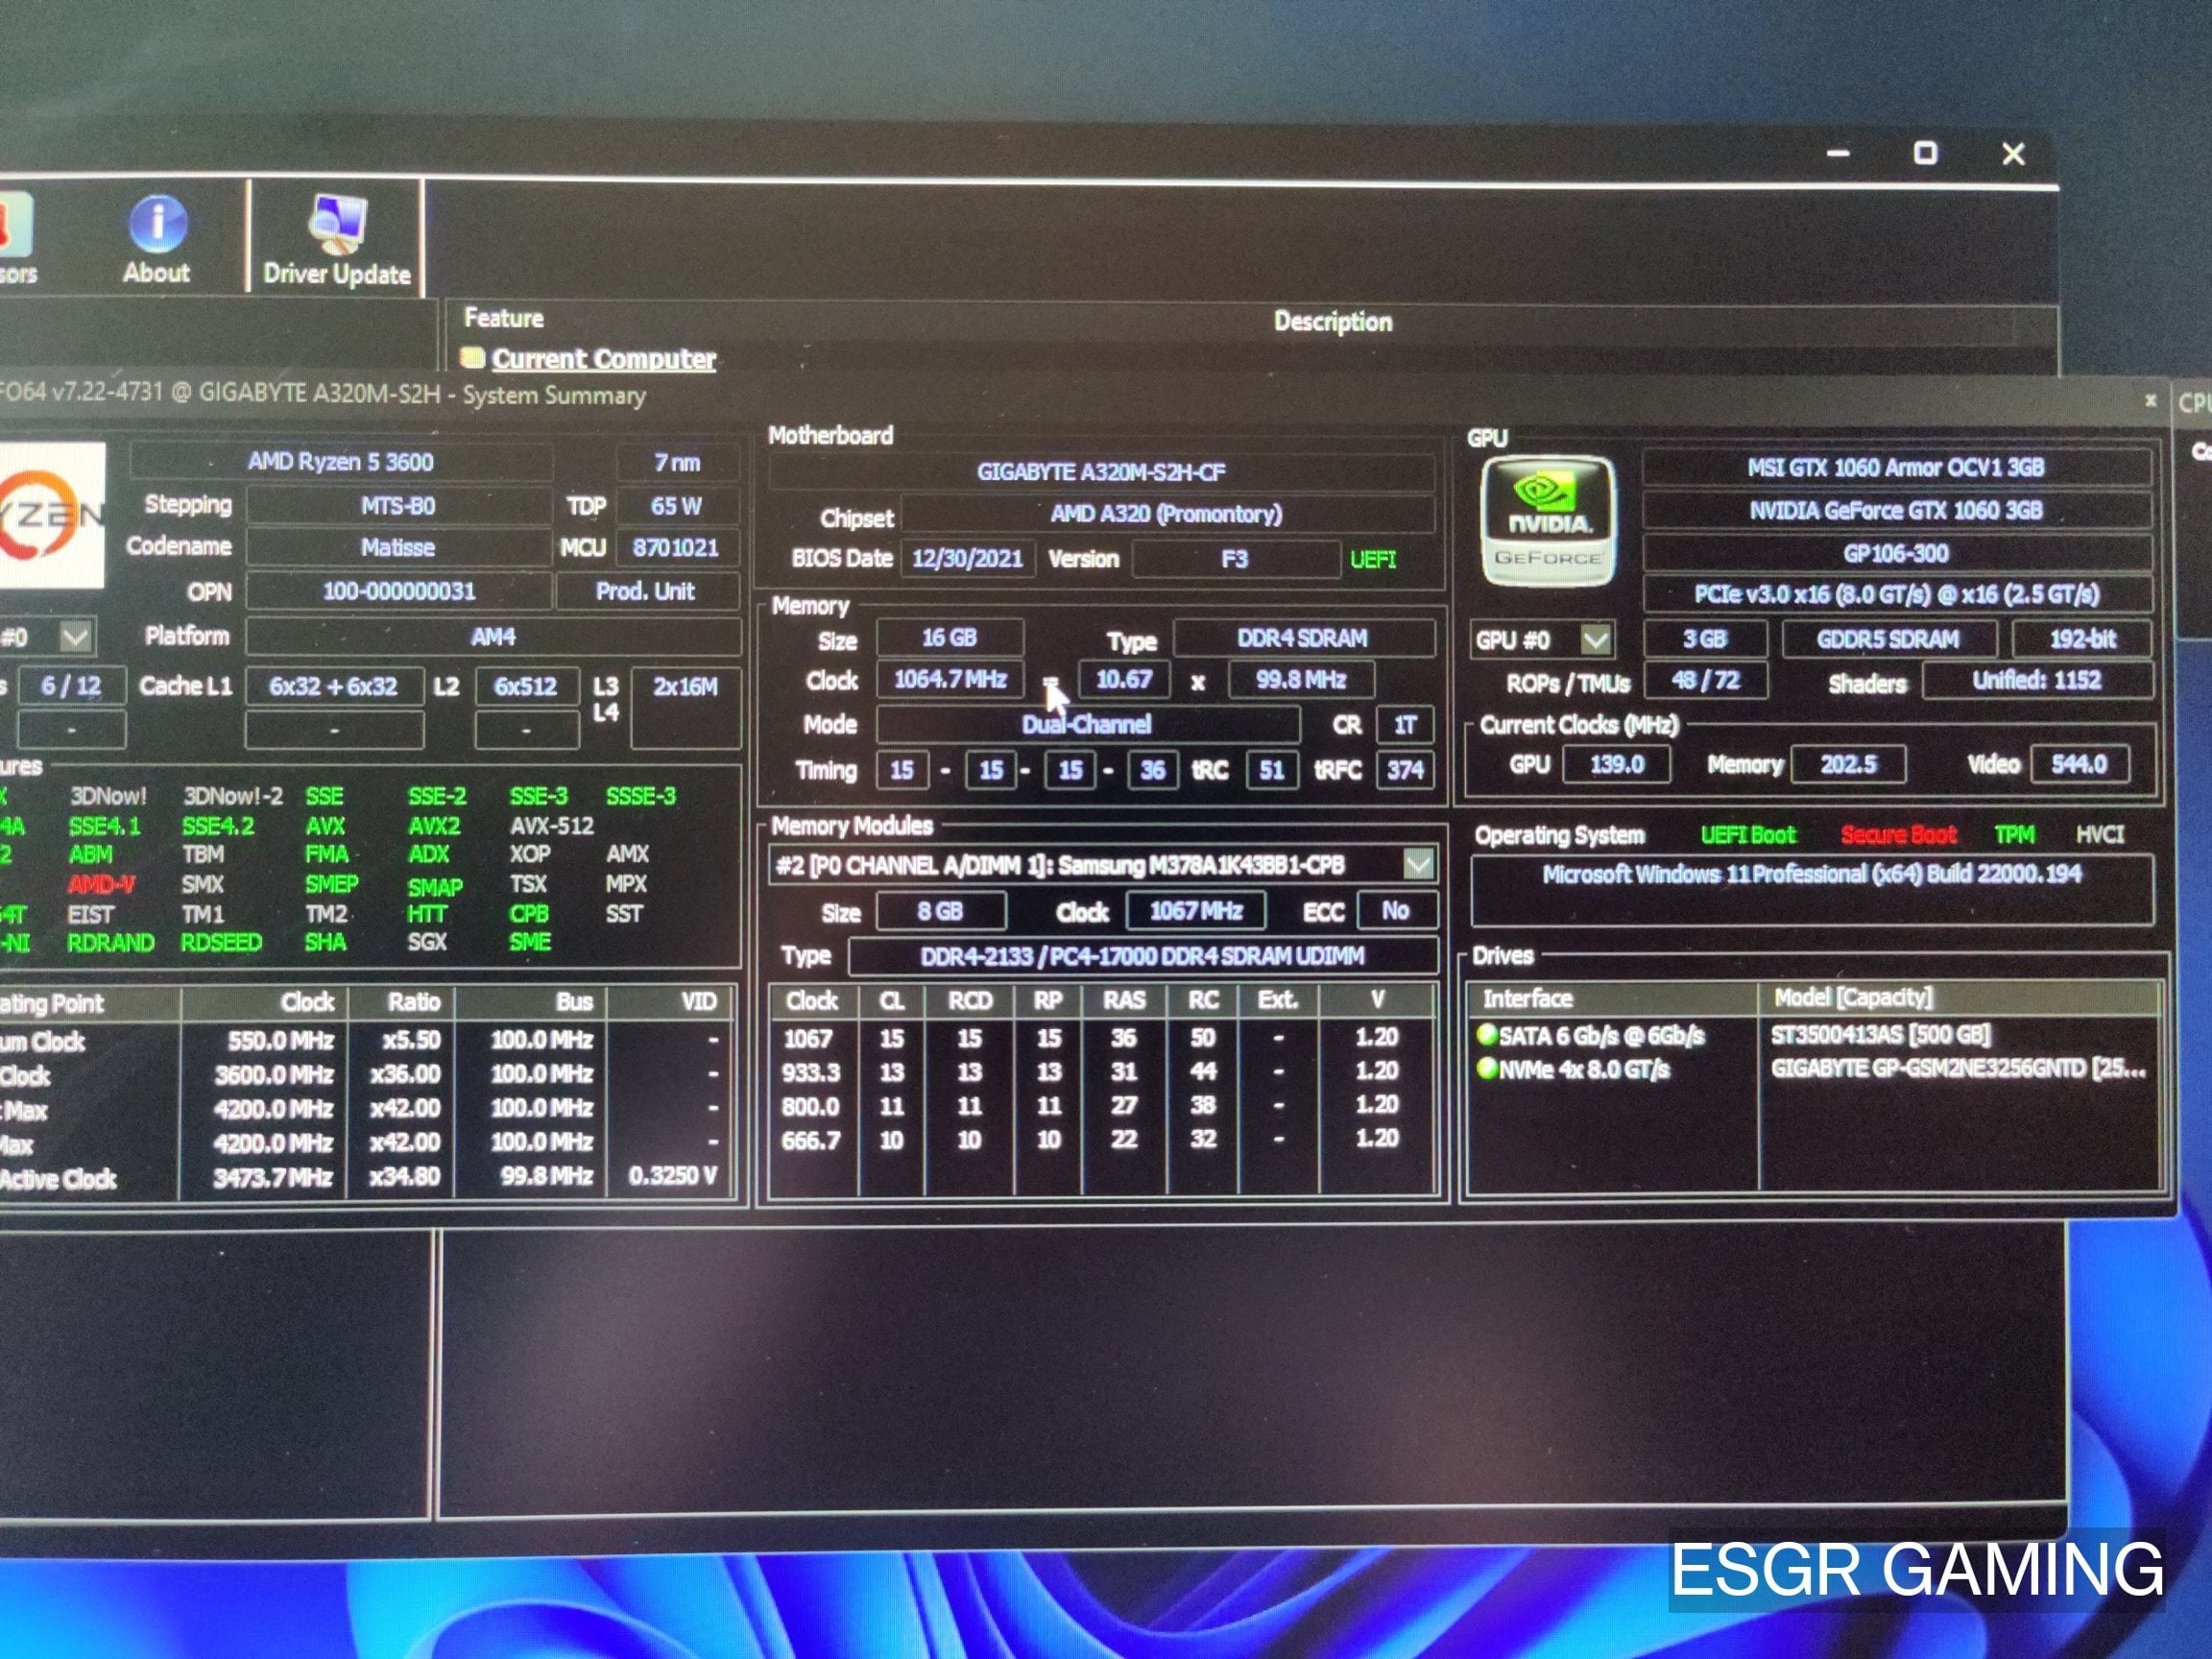This screenshot has width=2212, height=1659.
Task: Click the GDDR5 SDRAM field
Action: pyautogui.click(x=1888, y=639)
